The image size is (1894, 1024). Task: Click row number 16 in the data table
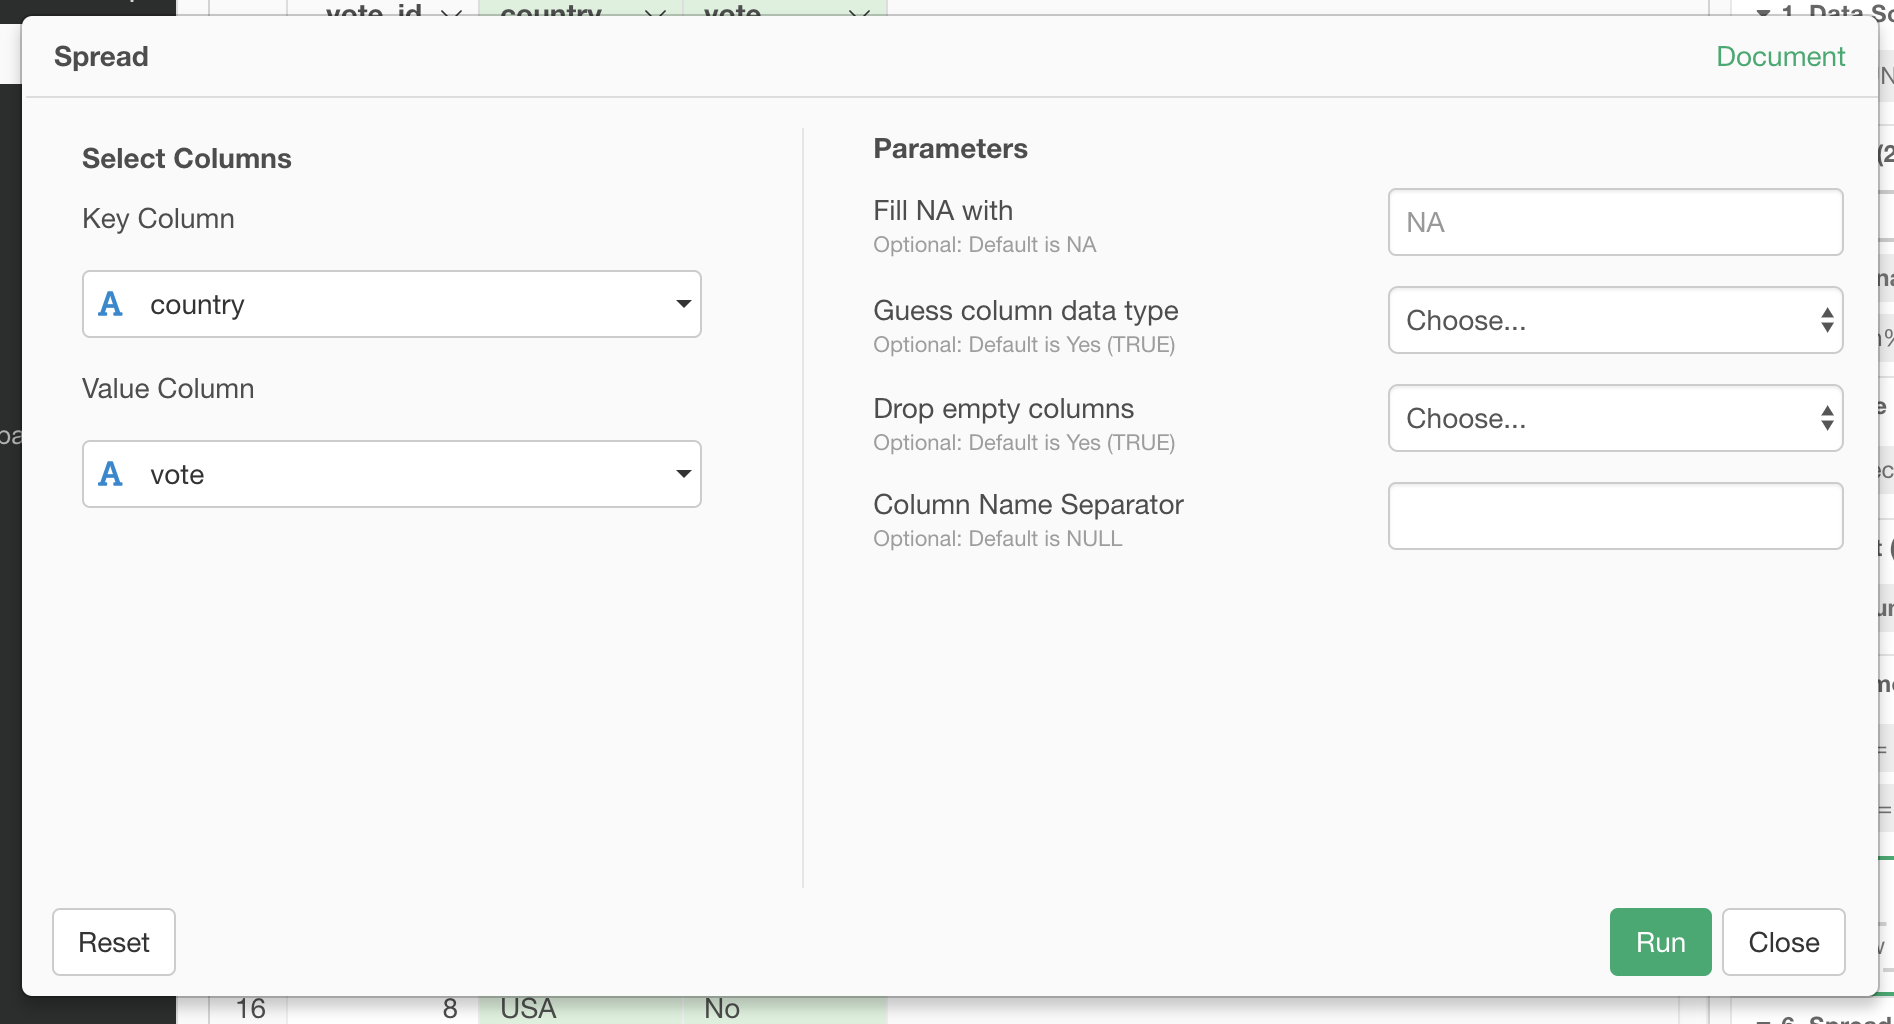[249, 1008]
